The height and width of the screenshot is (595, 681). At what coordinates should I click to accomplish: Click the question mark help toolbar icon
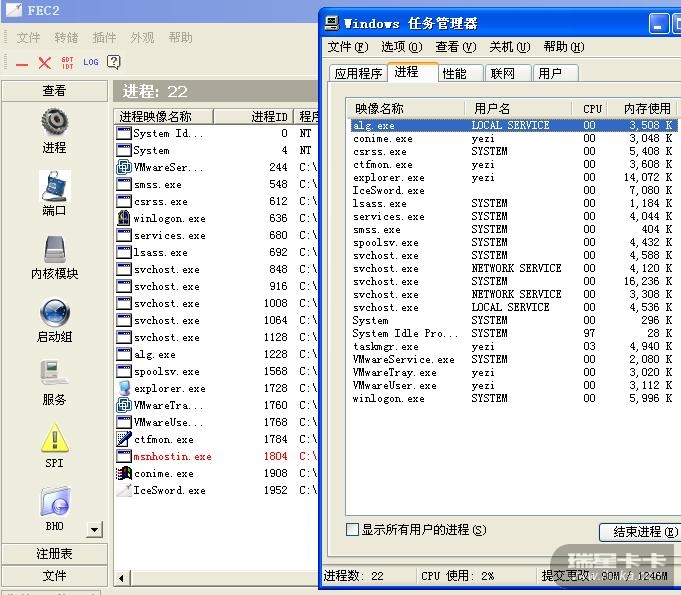(x=113, y=63)
